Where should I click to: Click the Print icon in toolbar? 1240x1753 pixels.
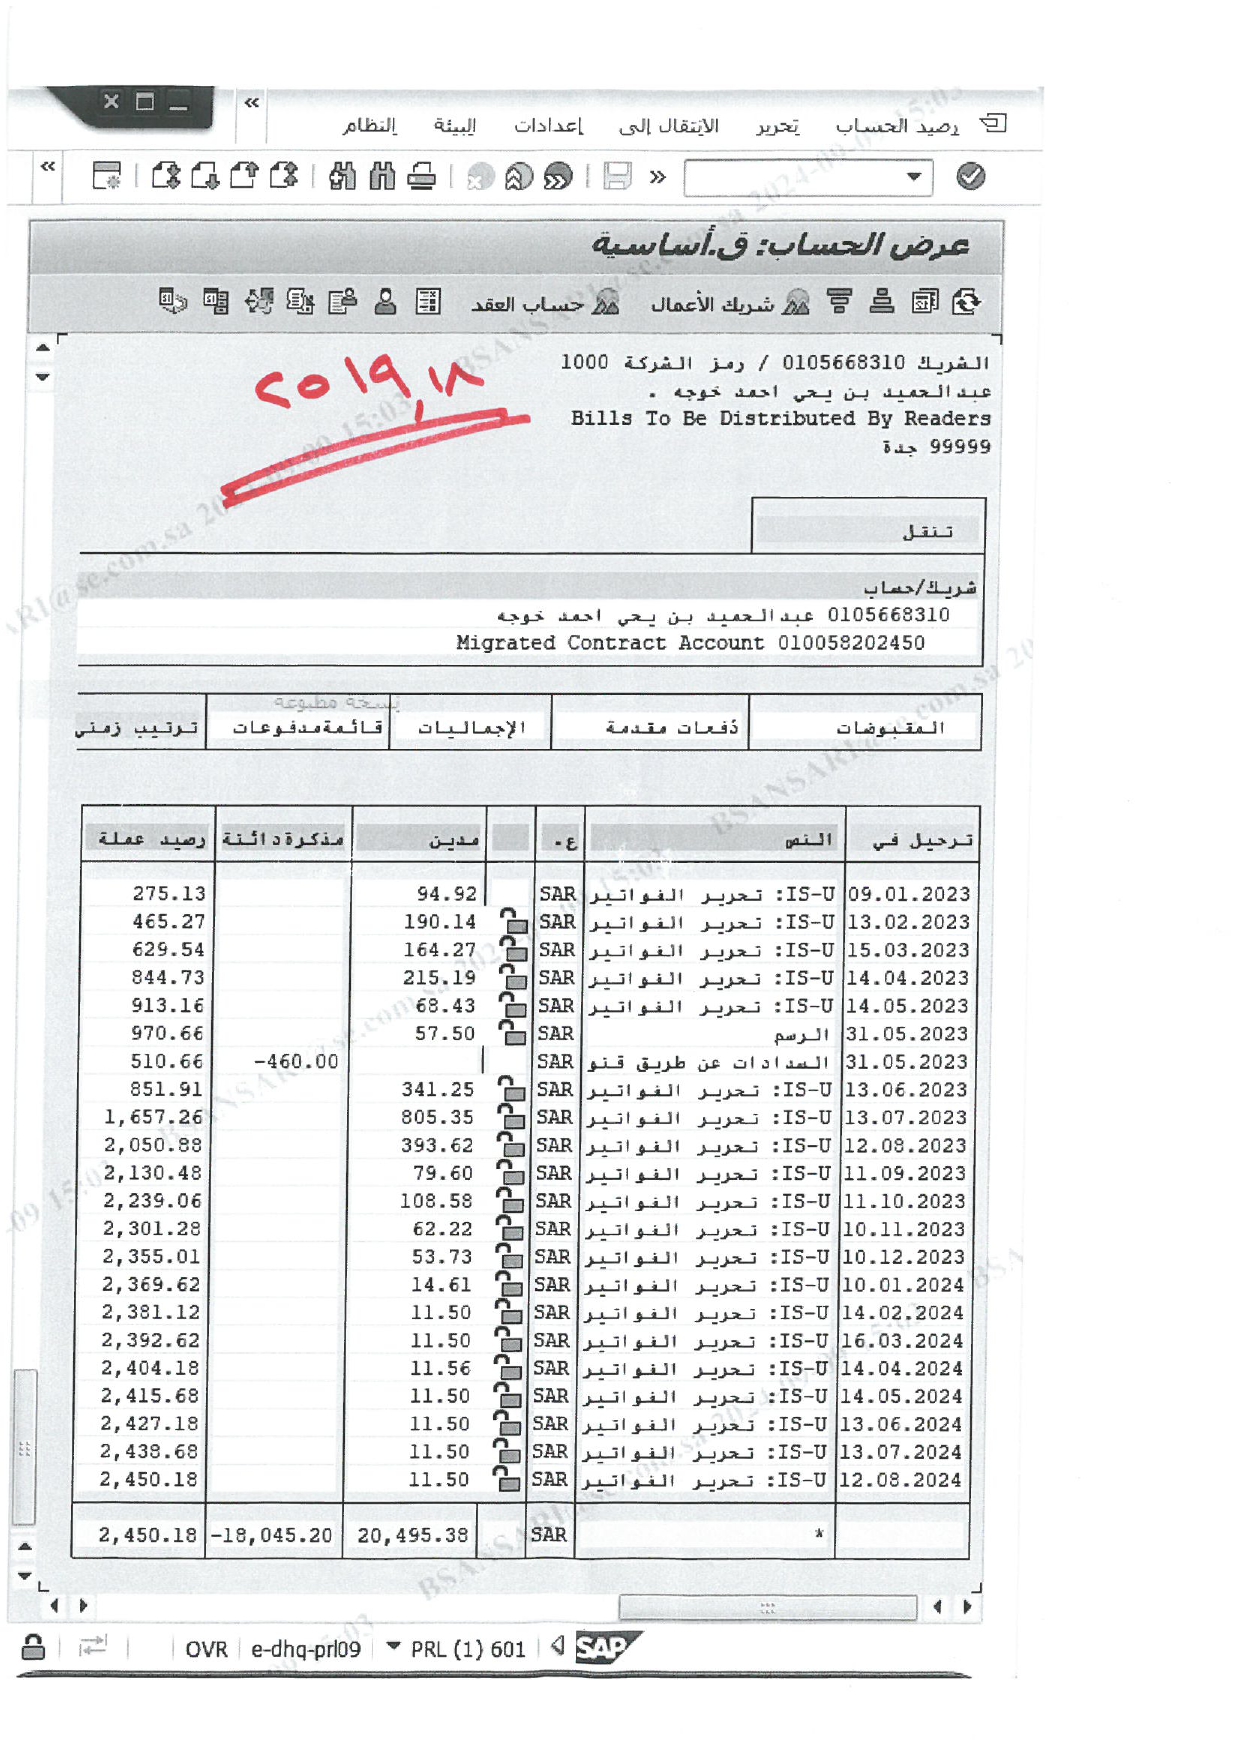(x=422, y=177)
